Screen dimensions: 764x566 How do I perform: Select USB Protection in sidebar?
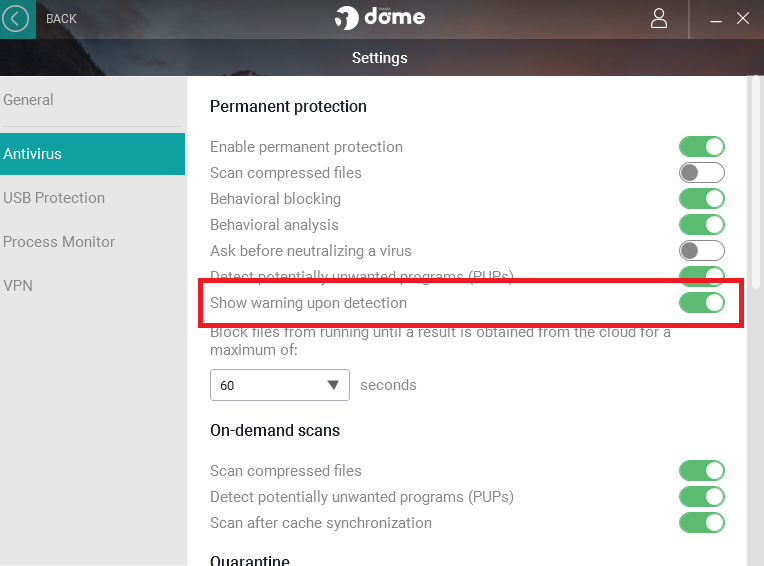pyautogui.click(x=54, y=198)
